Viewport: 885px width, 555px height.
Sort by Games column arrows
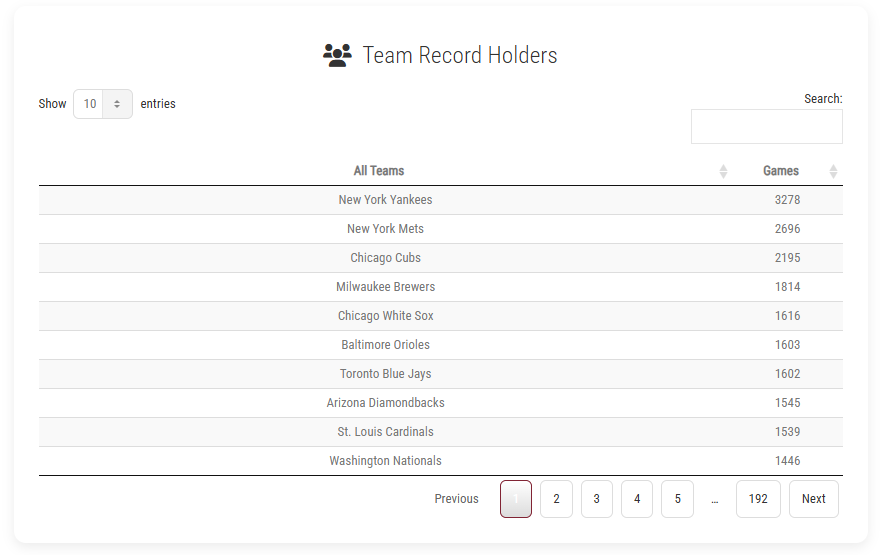(833, 172)
